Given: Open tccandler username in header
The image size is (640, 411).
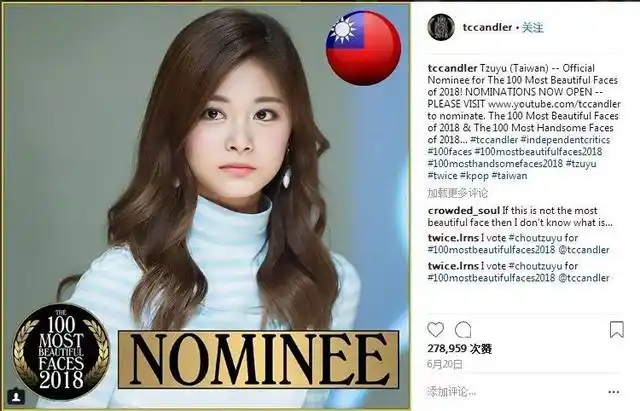Looking at the screenshot, I should pyautogui.click(x=487, y=27).
